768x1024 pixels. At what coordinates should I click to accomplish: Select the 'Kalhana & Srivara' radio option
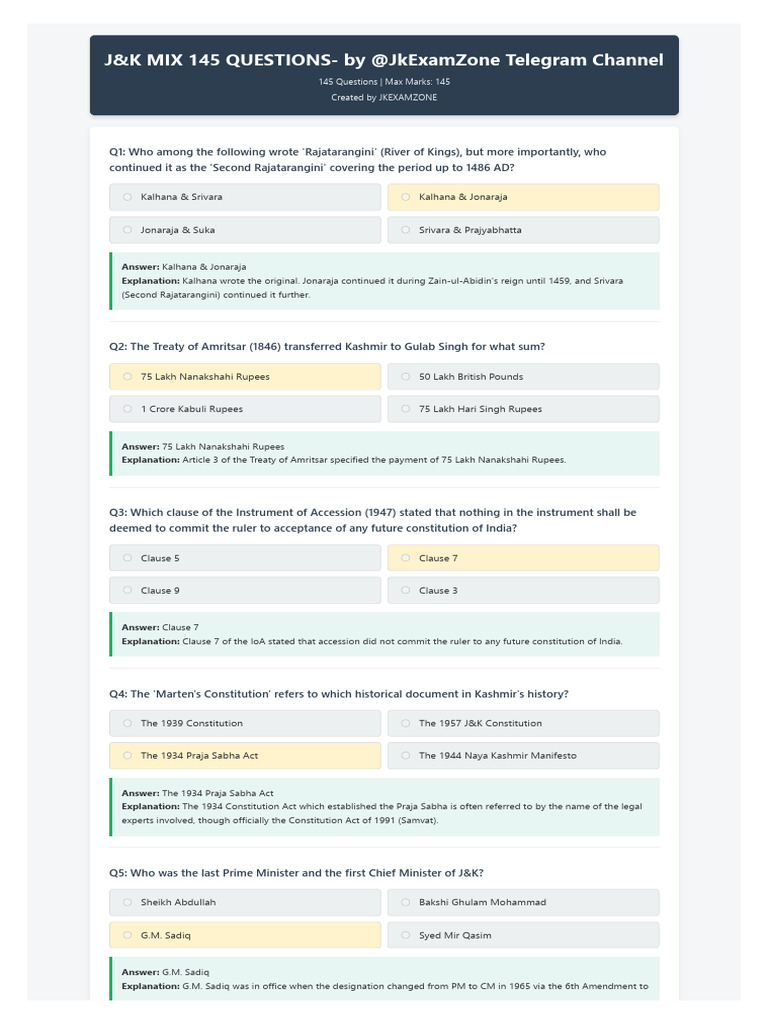coord(245,197)
